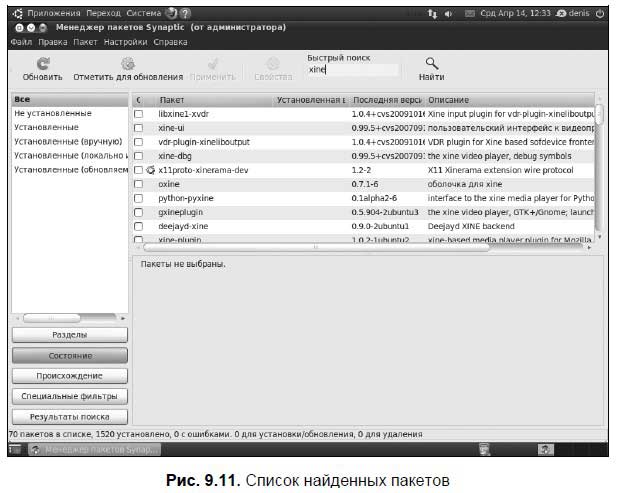Click the Найти magnifier icon
Image resolution: width=617 pixels, height=493 pixels.
(432, 63)
